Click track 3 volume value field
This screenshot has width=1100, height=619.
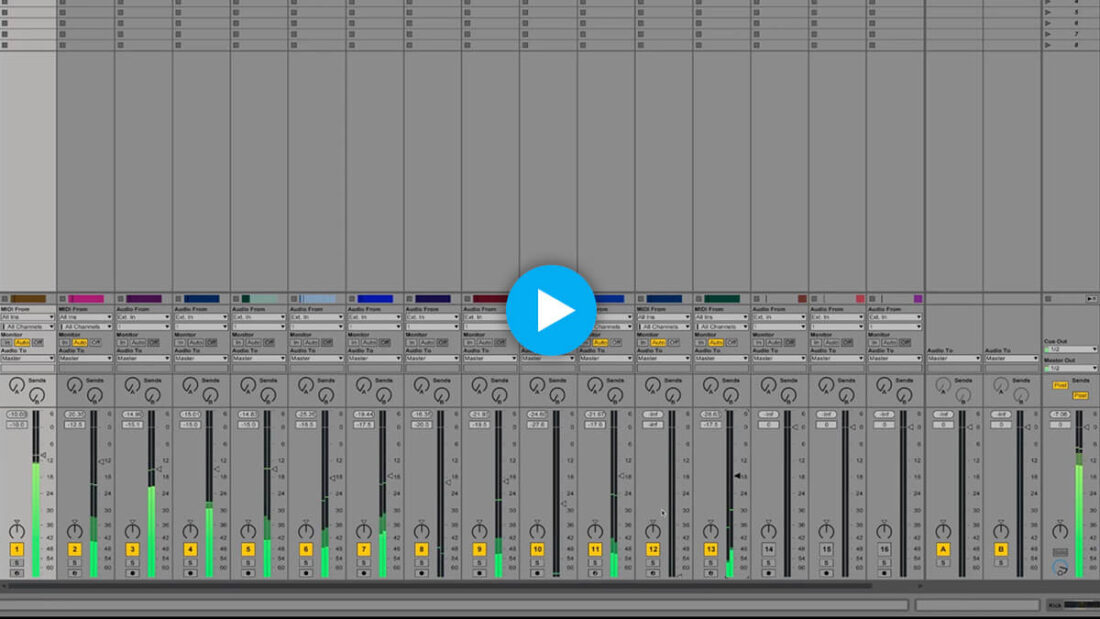click(x=132, y=425)
